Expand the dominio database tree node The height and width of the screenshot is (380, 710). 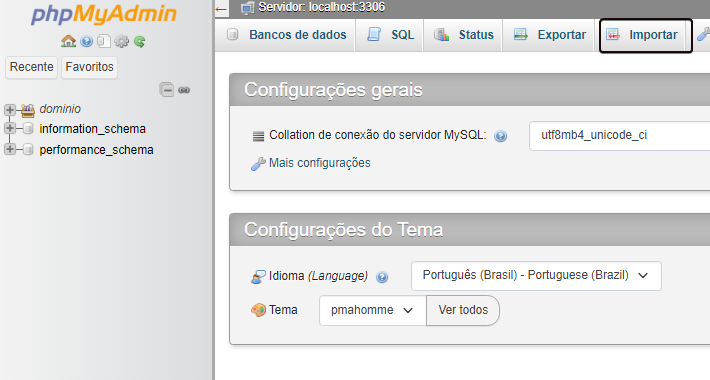pyautogui.click(x=10, y=109)
